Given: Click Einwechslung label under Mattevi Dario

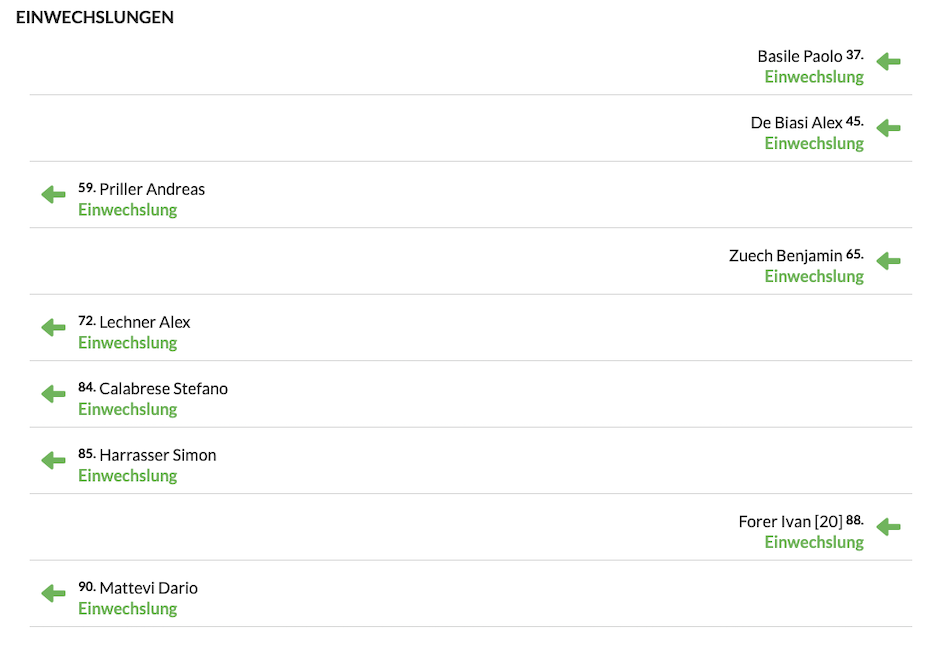Looking at the screenshot, I should click(128, 609).
